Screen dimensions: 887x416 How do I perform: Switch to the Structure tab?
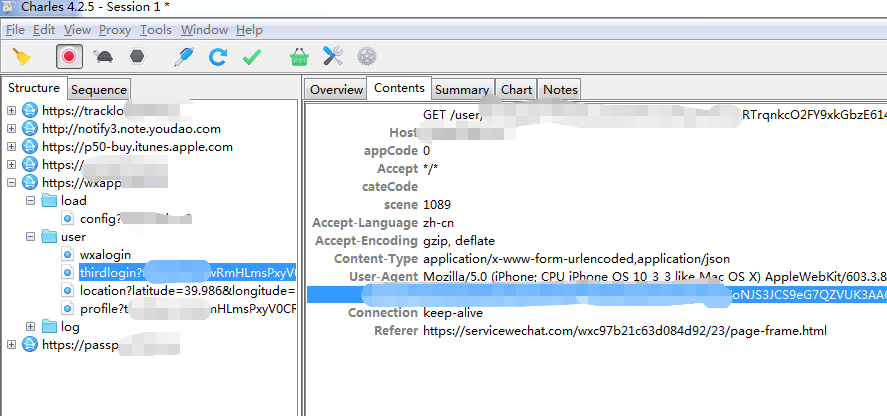(34, 88)
